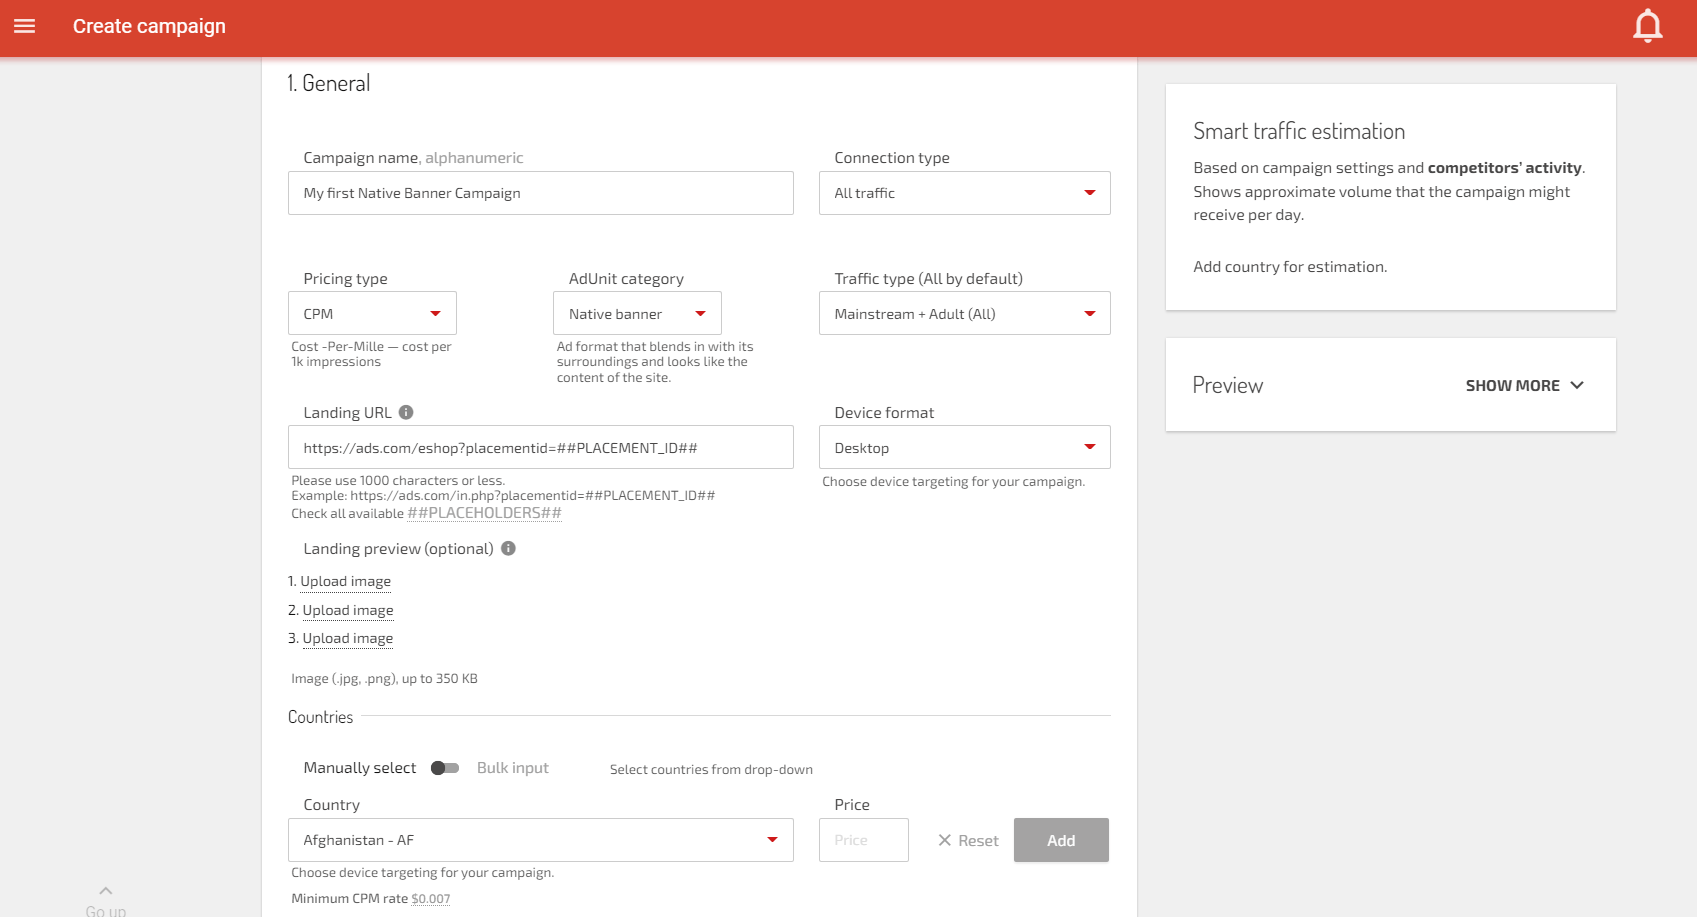1697x917 pixels.
Task: Open the ##PLACEHOLDERS## link
Action: point(484,512)
